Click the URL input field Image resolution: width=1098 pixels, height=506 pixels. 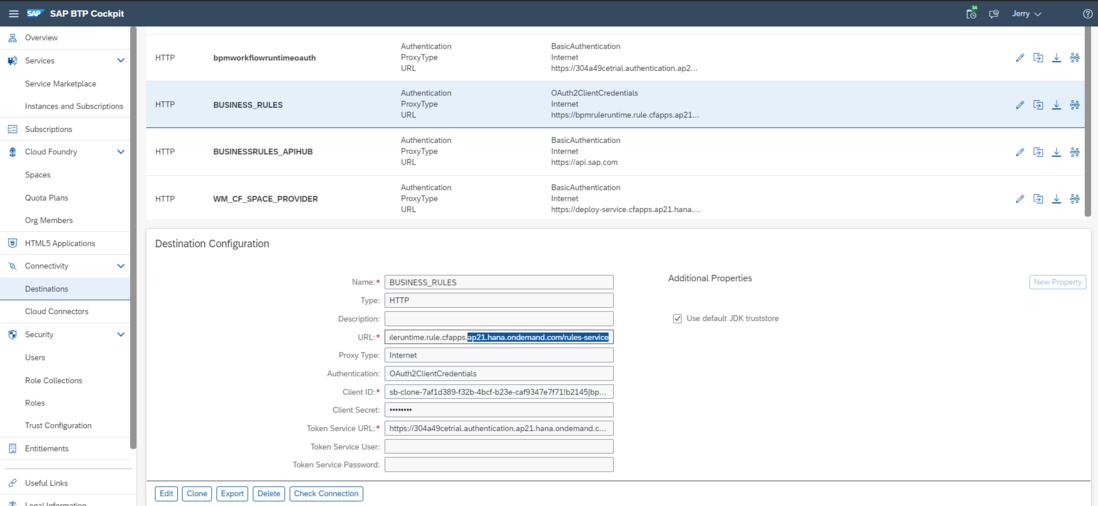(499, 337)
